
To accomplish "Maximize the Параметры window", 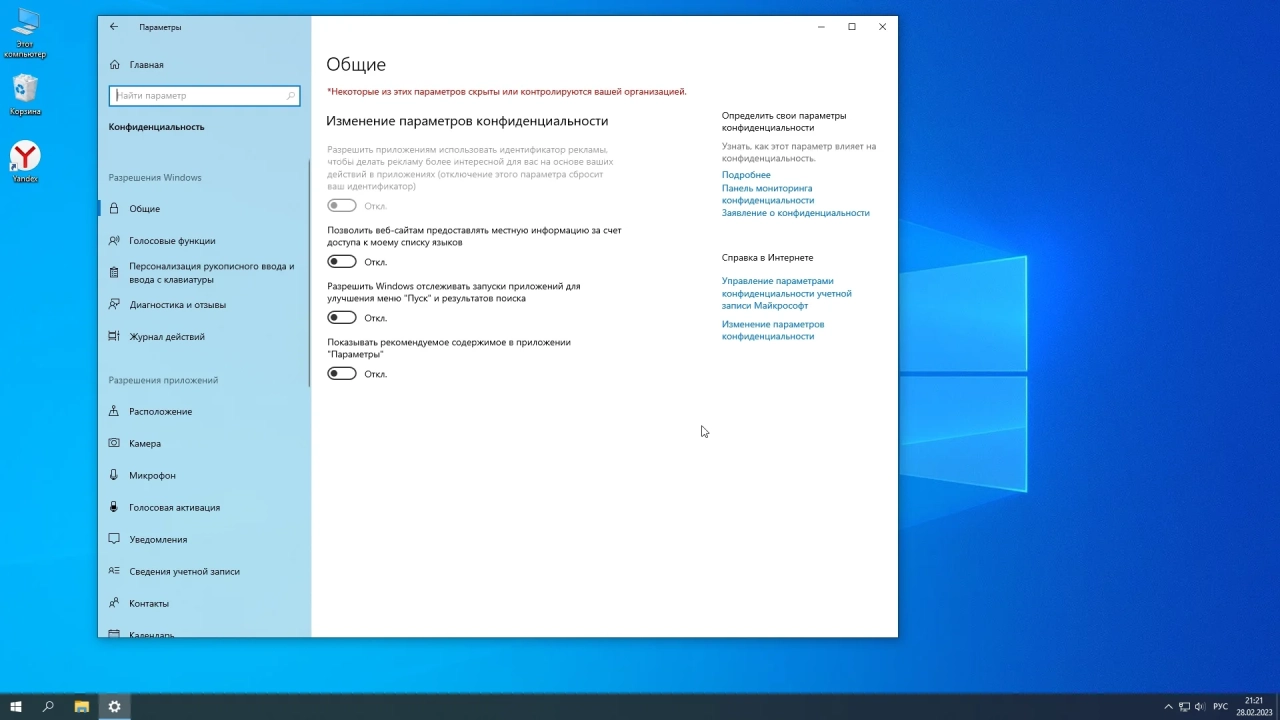I will pyautogui.click(x=852, y=27).
